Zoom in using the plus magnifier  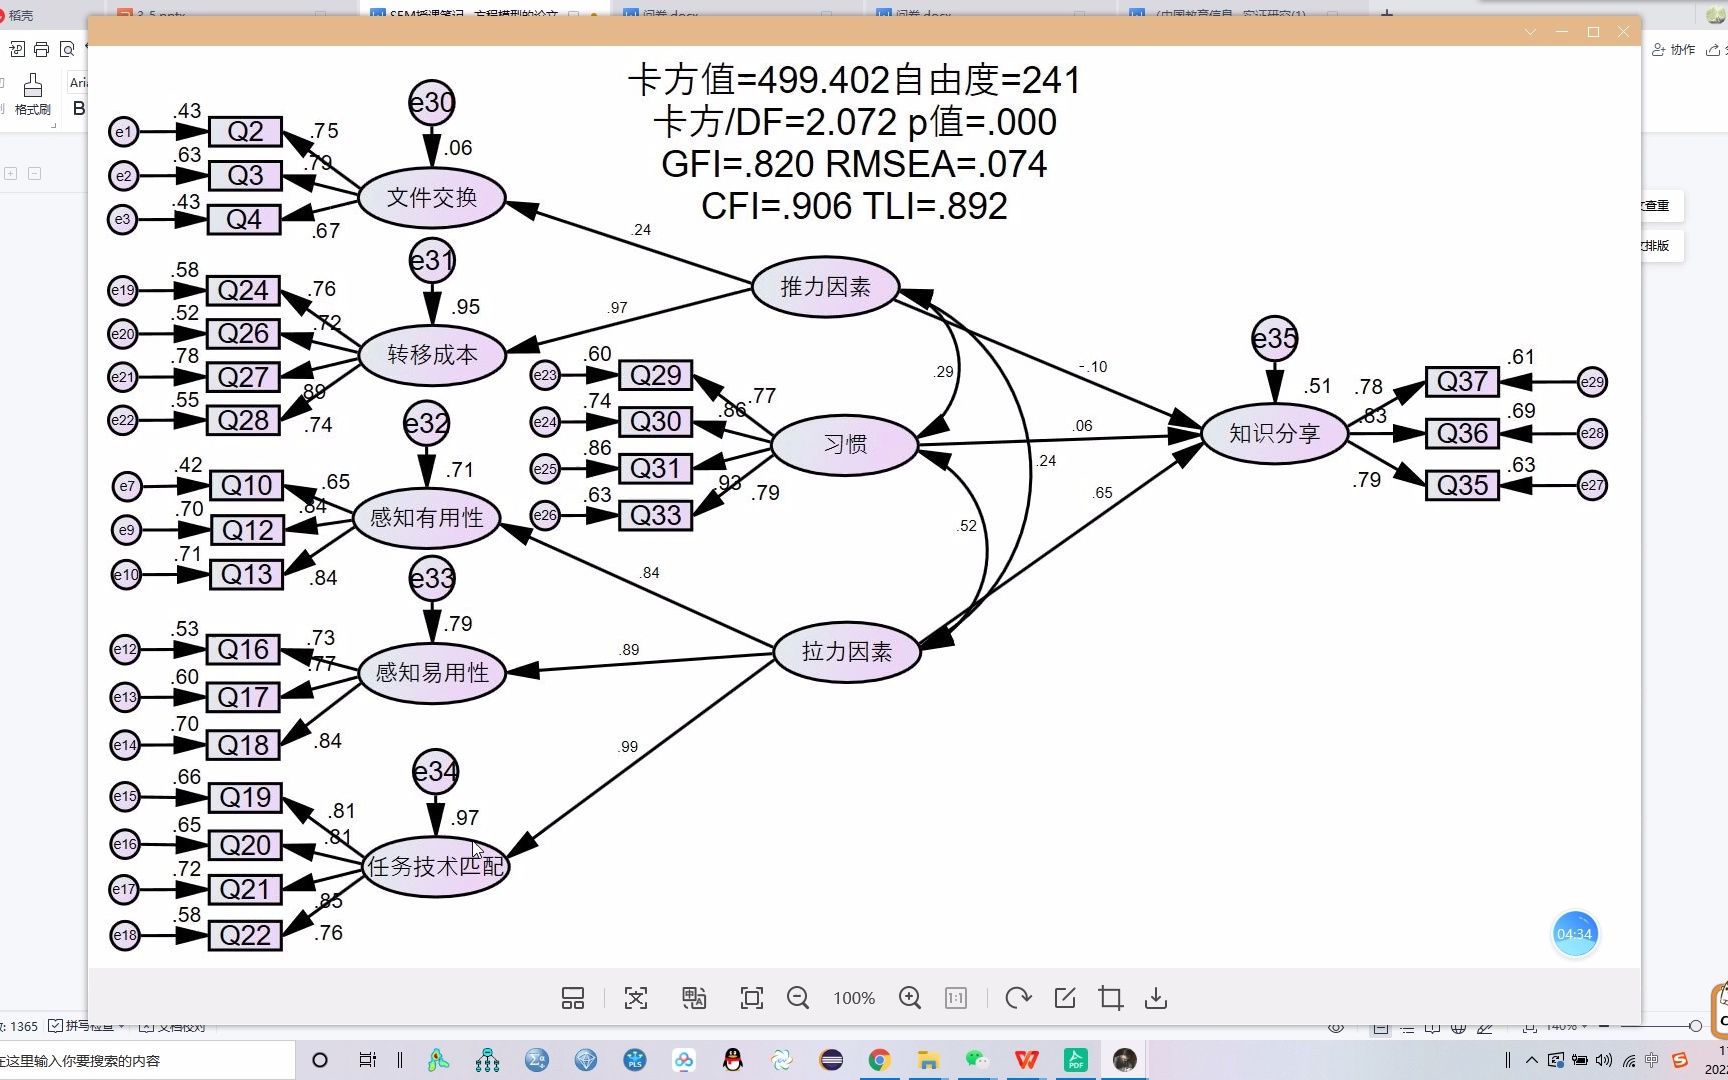[x=910, y=998]
